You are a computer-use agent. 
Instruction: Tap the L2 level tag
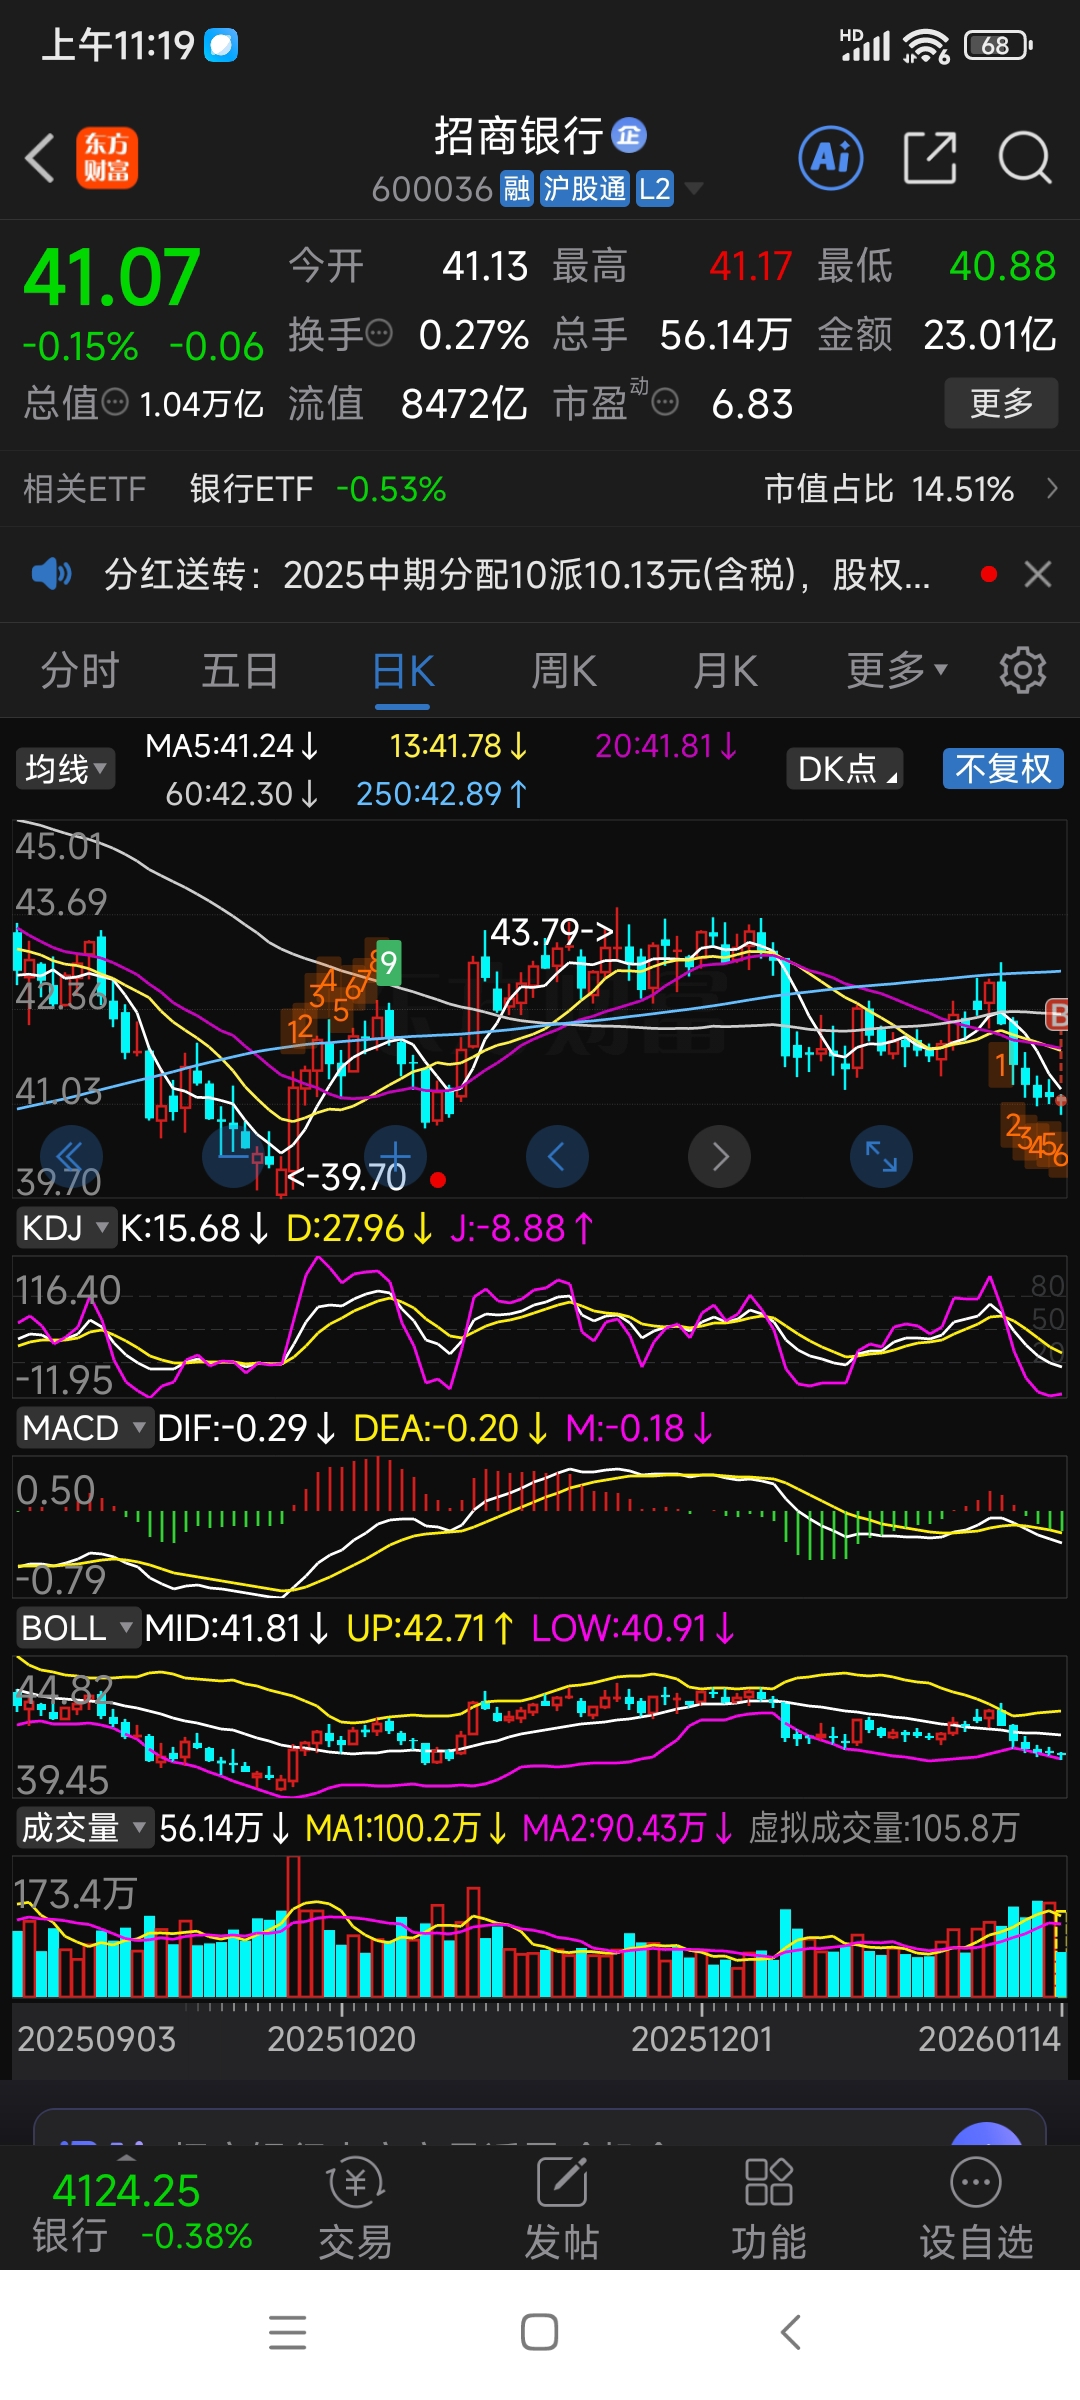coord(655,188)
